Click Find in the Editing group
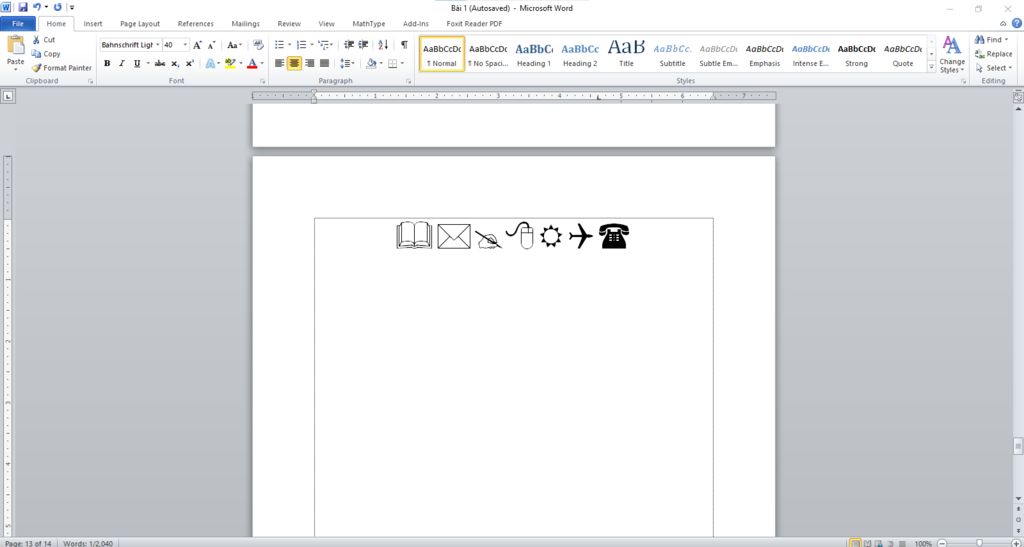Viewport: 1024px width, 547px height. coord(991,40)
